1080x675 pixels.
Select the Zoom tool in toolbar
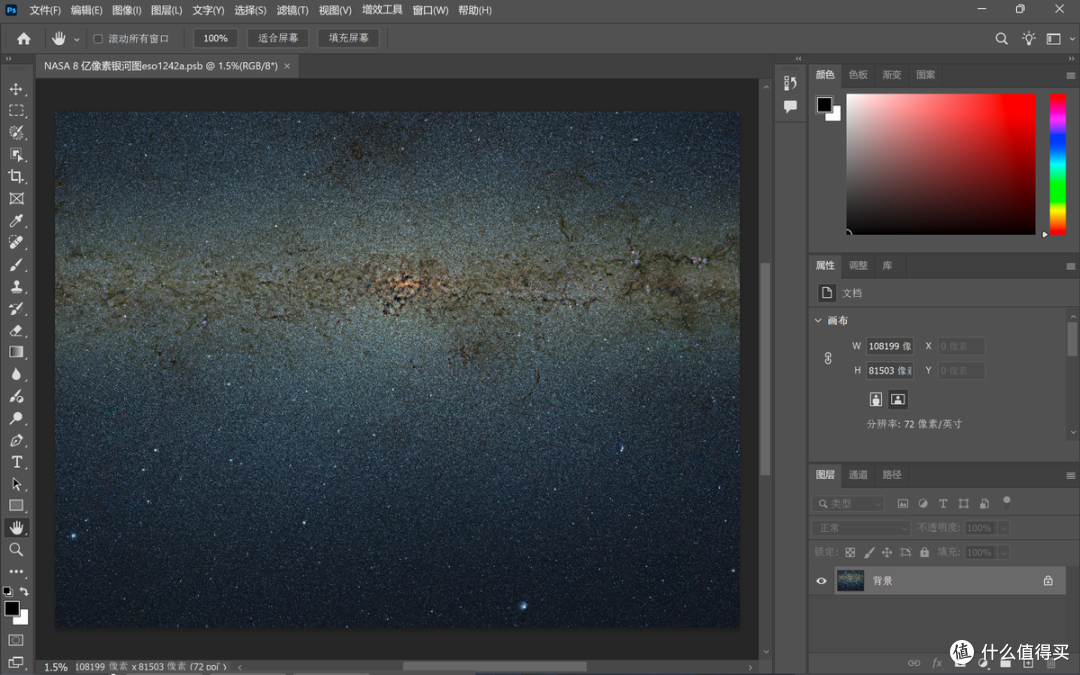[x=16, y=550]
